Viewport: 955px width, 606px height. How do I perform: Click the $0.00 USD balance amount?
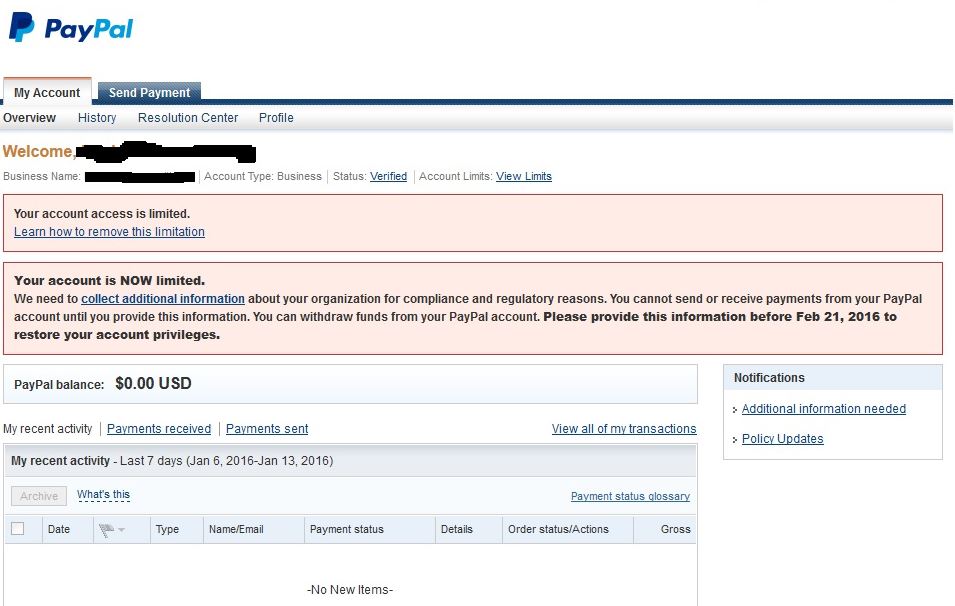pyautogui.click(x=153, y=383)
